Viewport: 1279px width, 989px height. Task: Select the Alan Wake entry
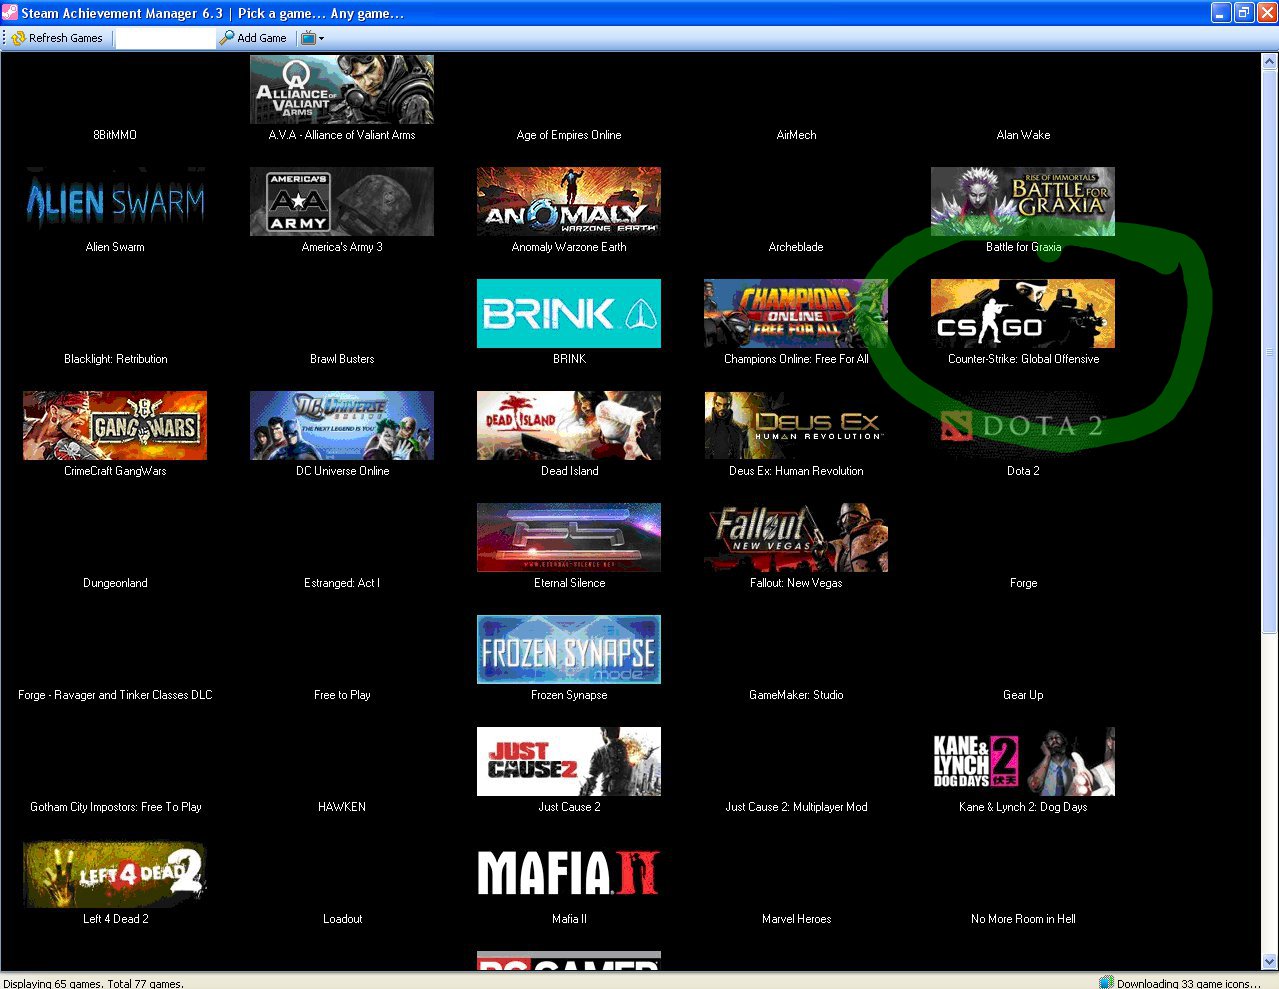coord(1023,135)
